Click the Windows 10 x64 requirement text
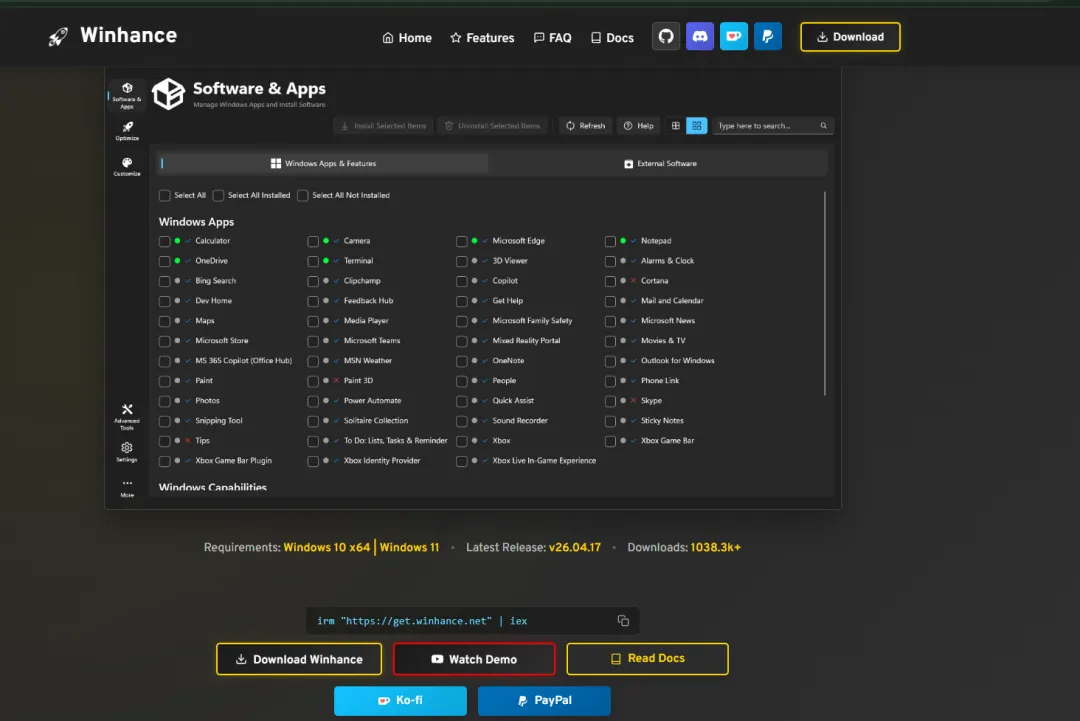 coord(326,547)
